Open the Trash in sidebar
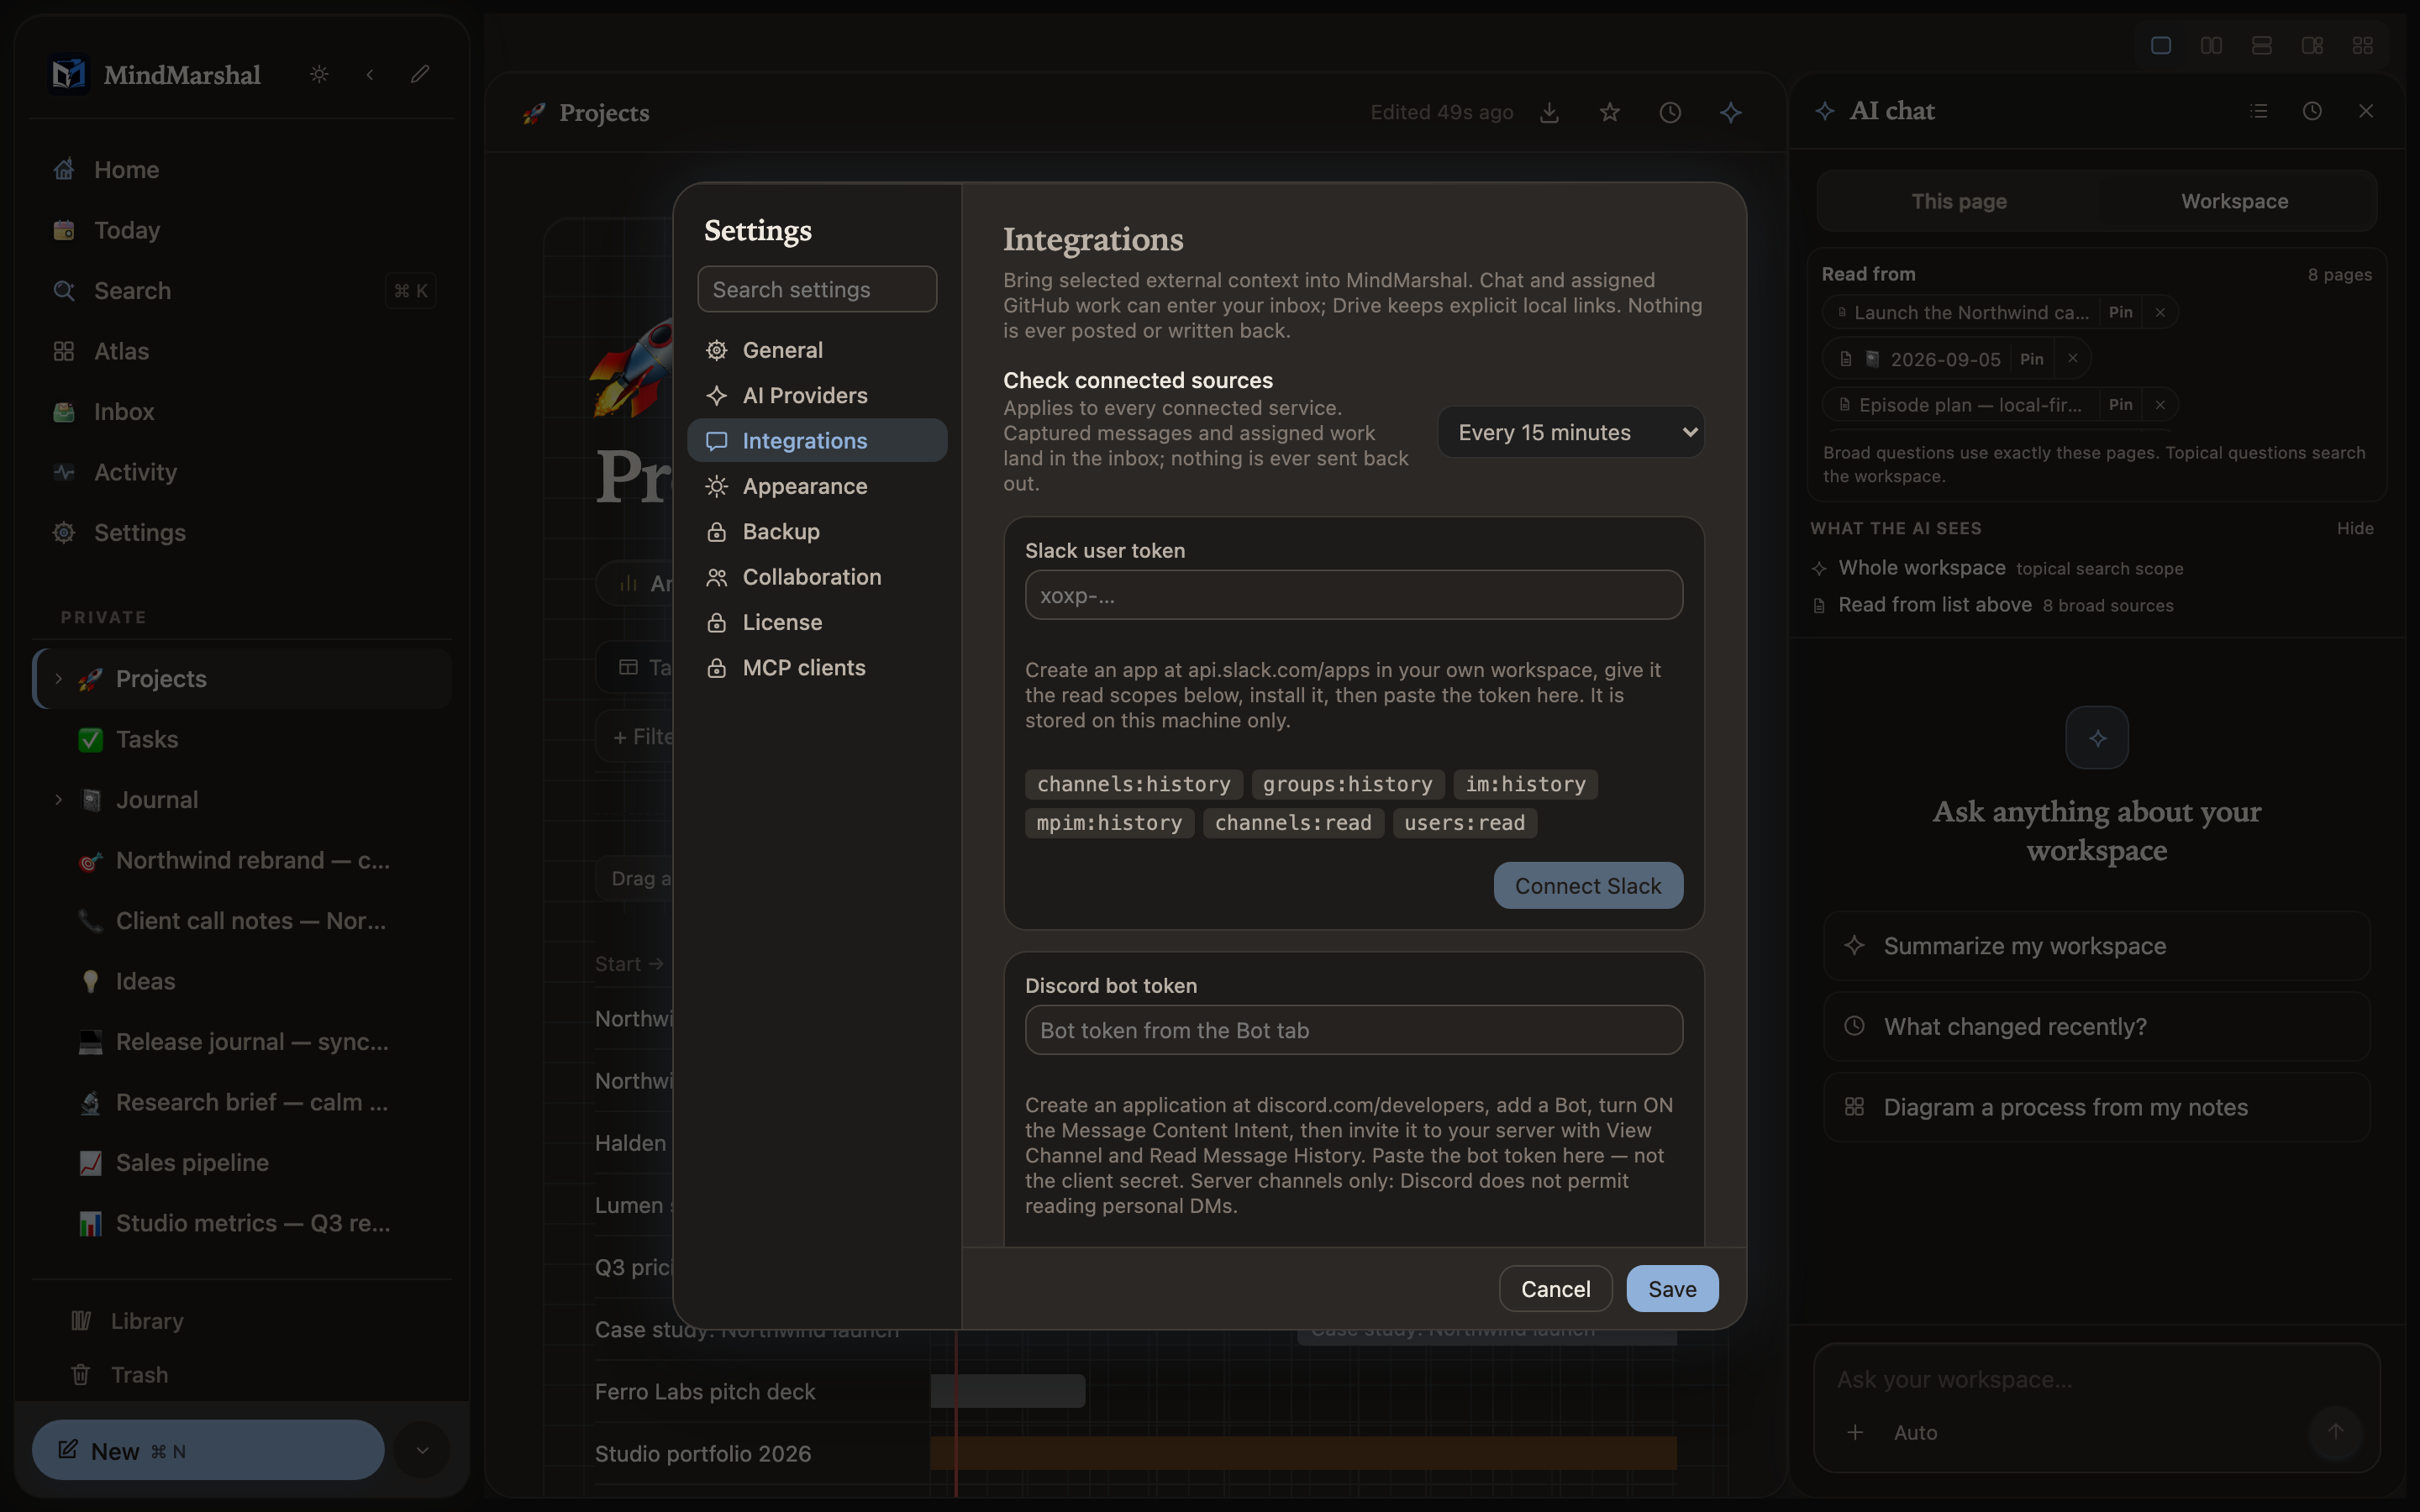This screenshot has width=2420, height=1512. tap(241, 1375)
